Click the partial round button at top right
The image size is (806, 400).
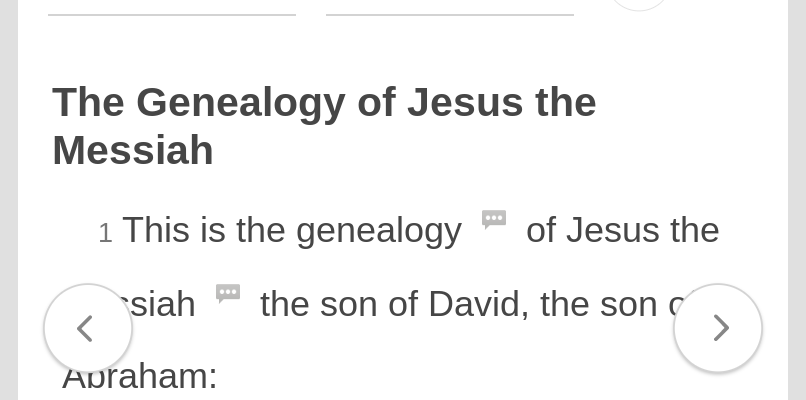(x=638, y=4)
